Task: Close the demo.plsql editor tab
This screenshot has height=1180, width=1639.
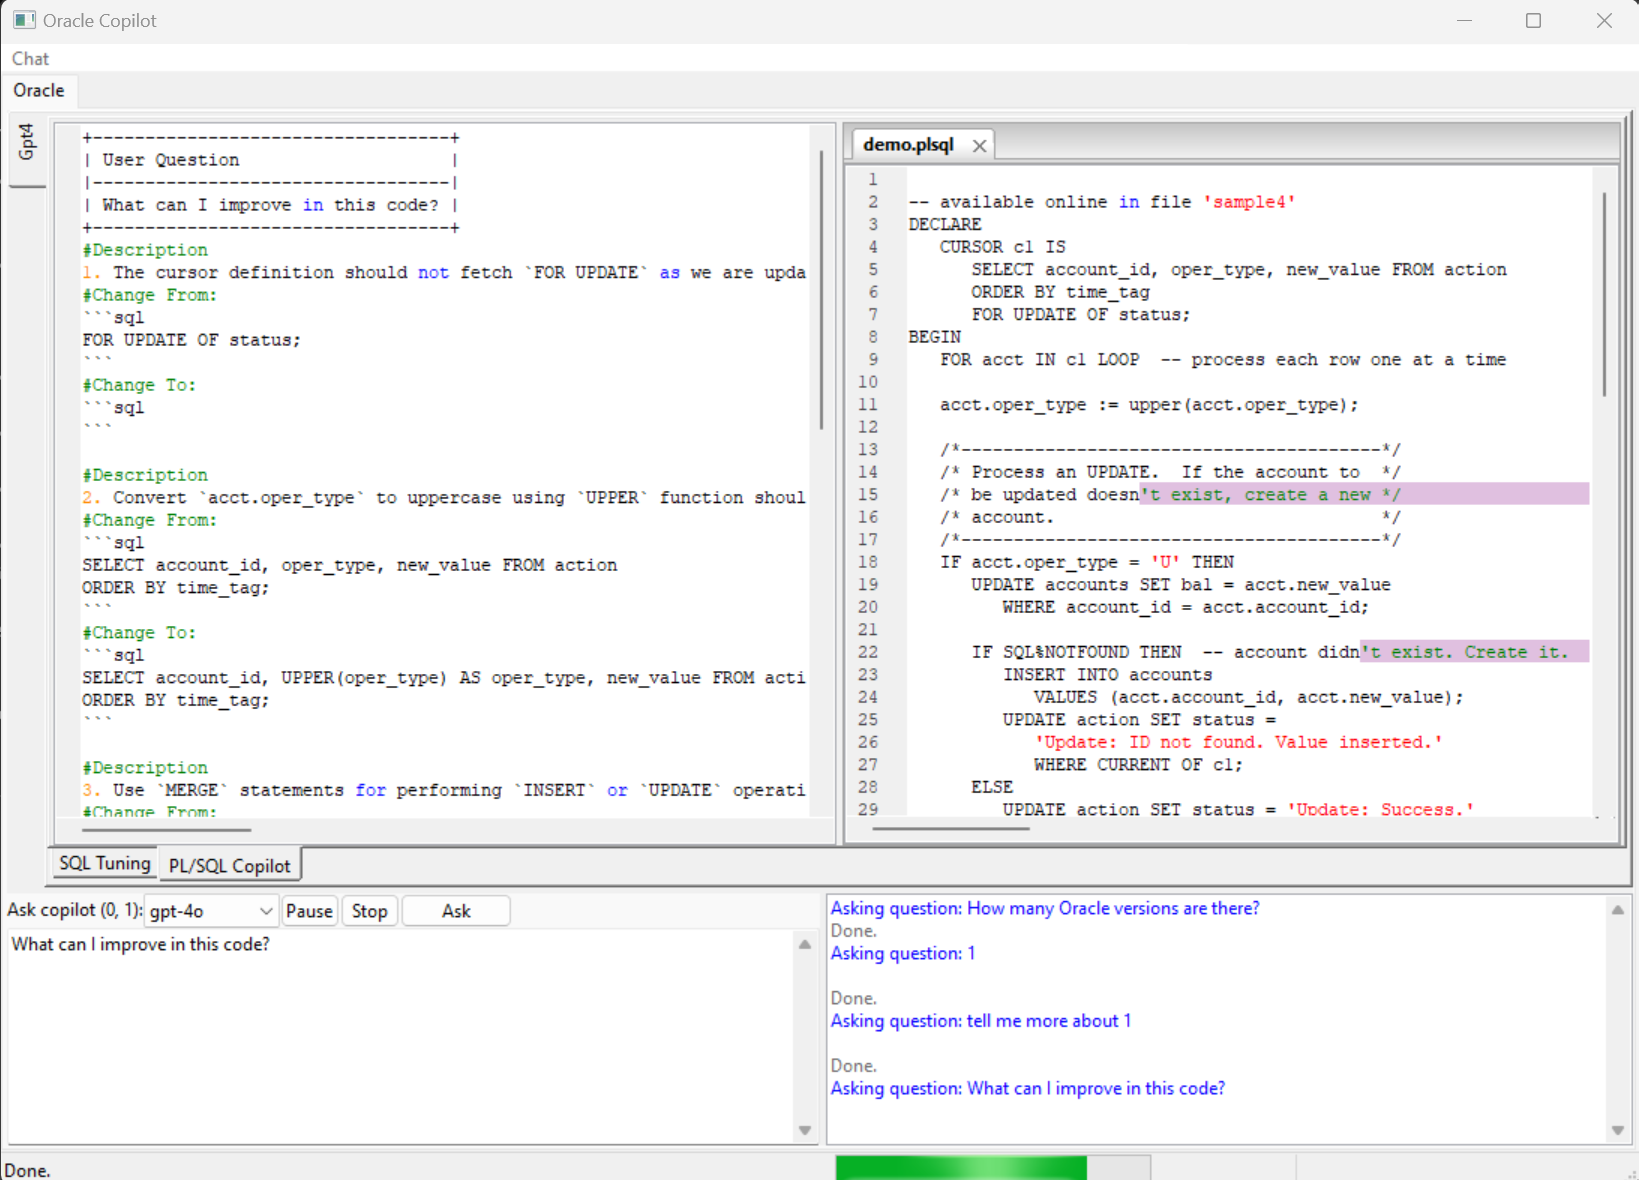Action: point(979,146)
